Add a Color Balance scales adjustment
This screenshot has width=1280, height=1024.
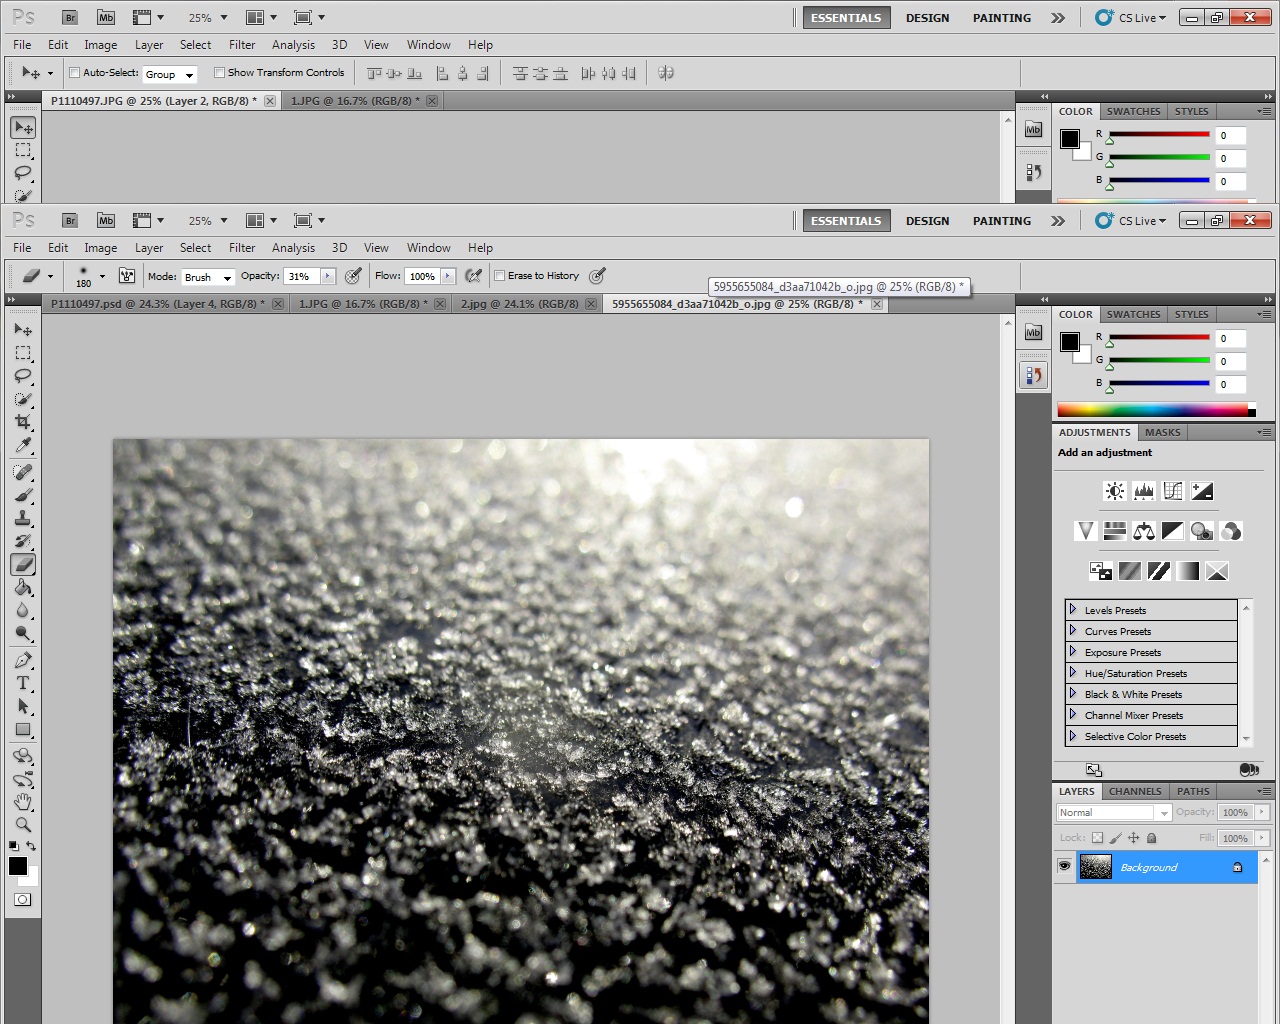pyautogui.click(x=1144, y=531)
